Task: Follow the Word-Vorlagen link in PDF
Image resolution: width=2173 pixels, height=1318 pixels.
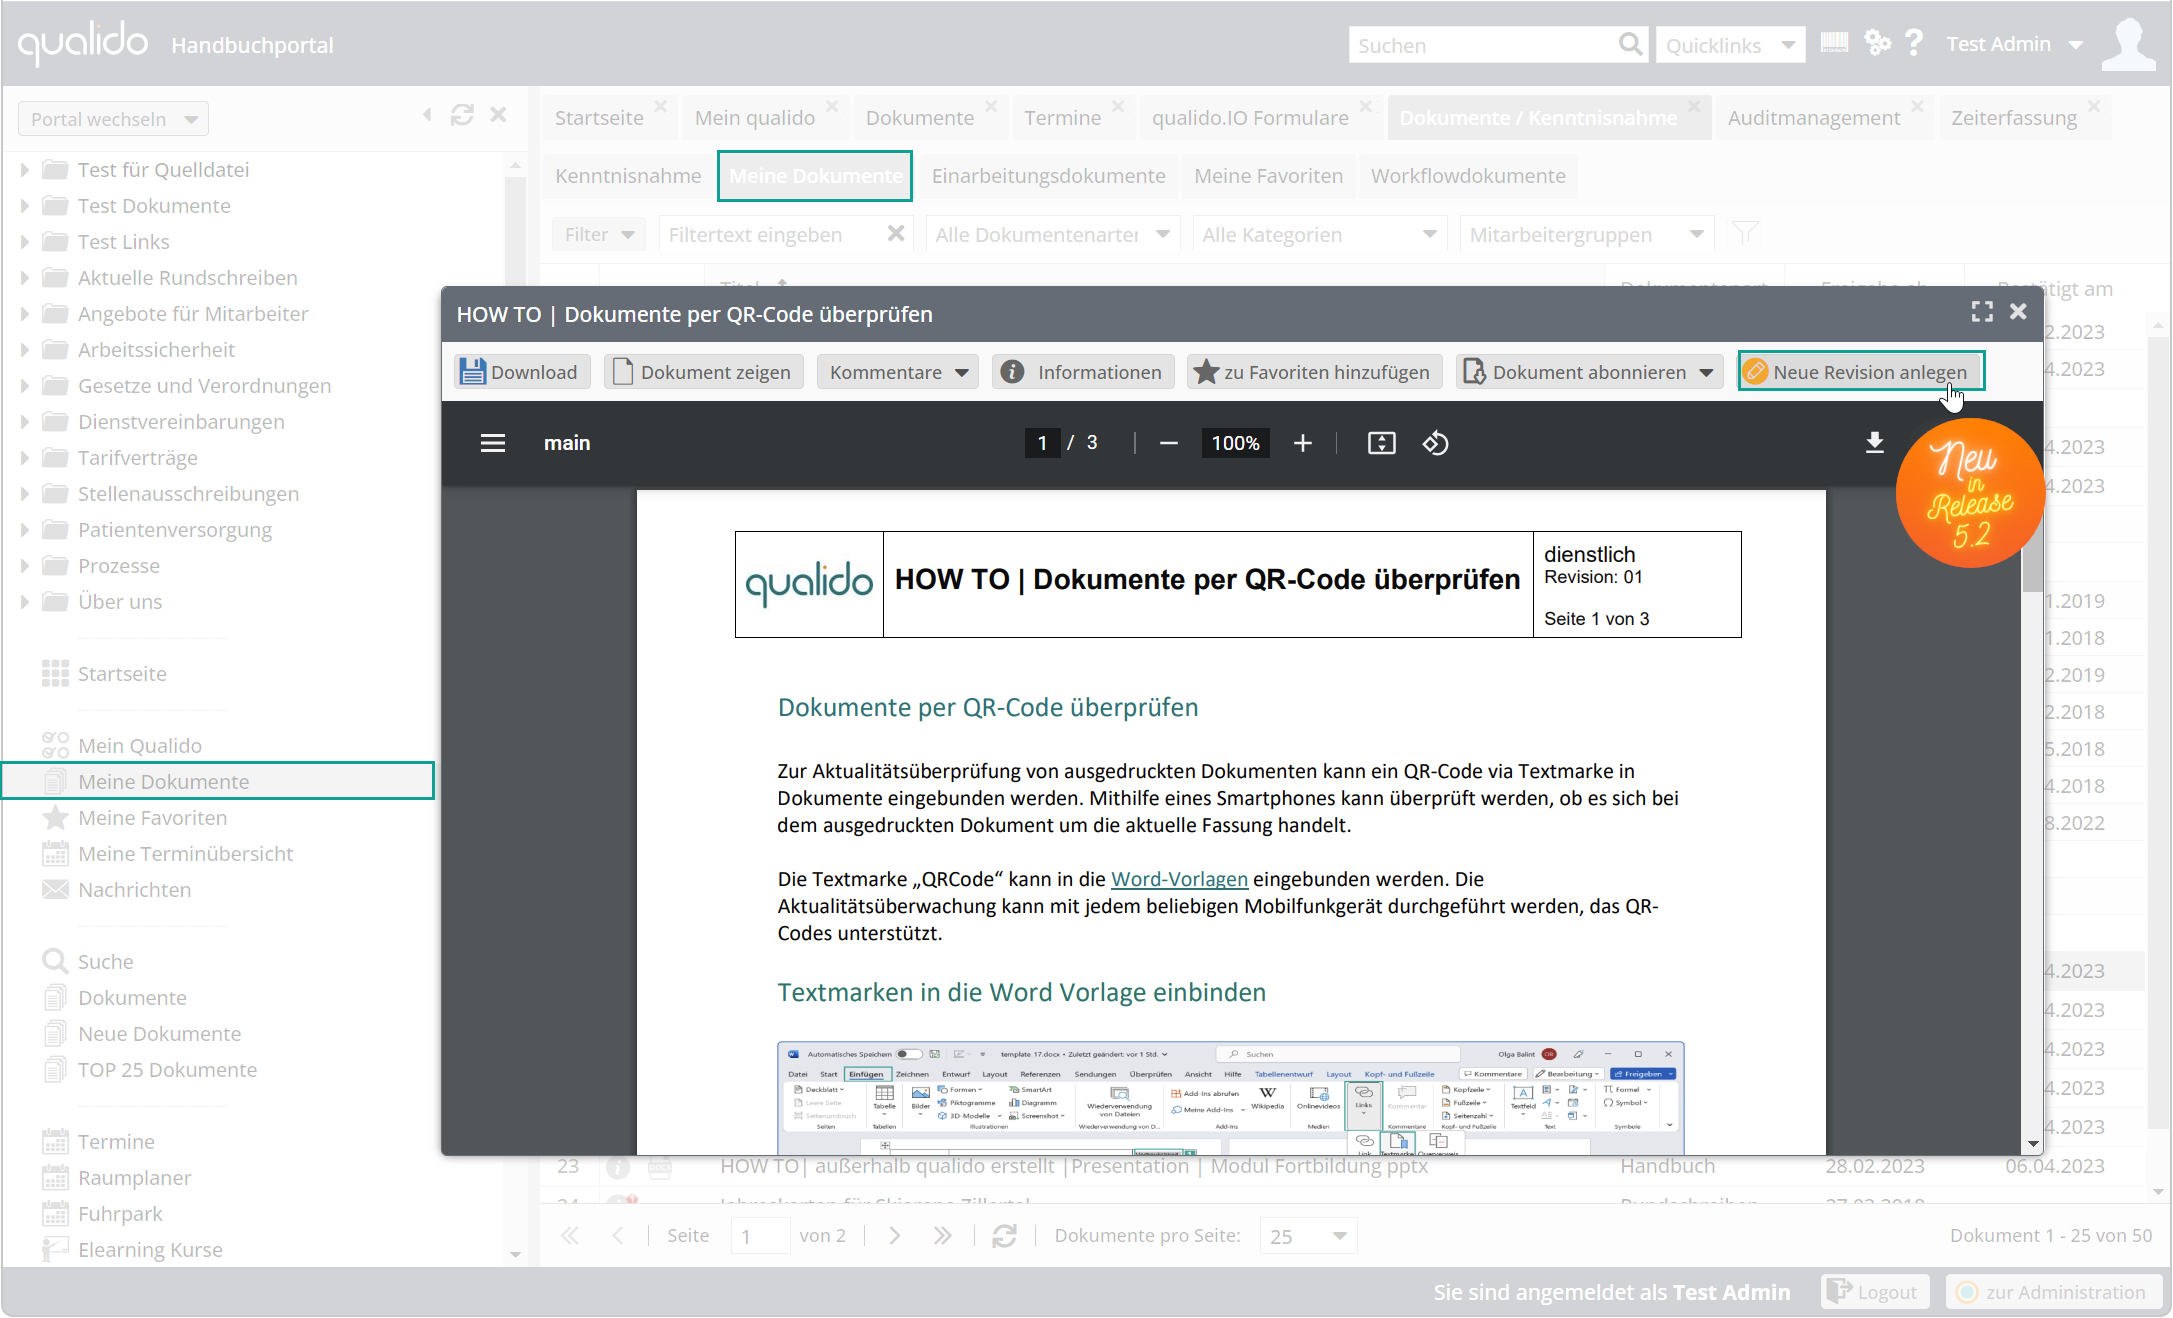Action: point(1179,879)
